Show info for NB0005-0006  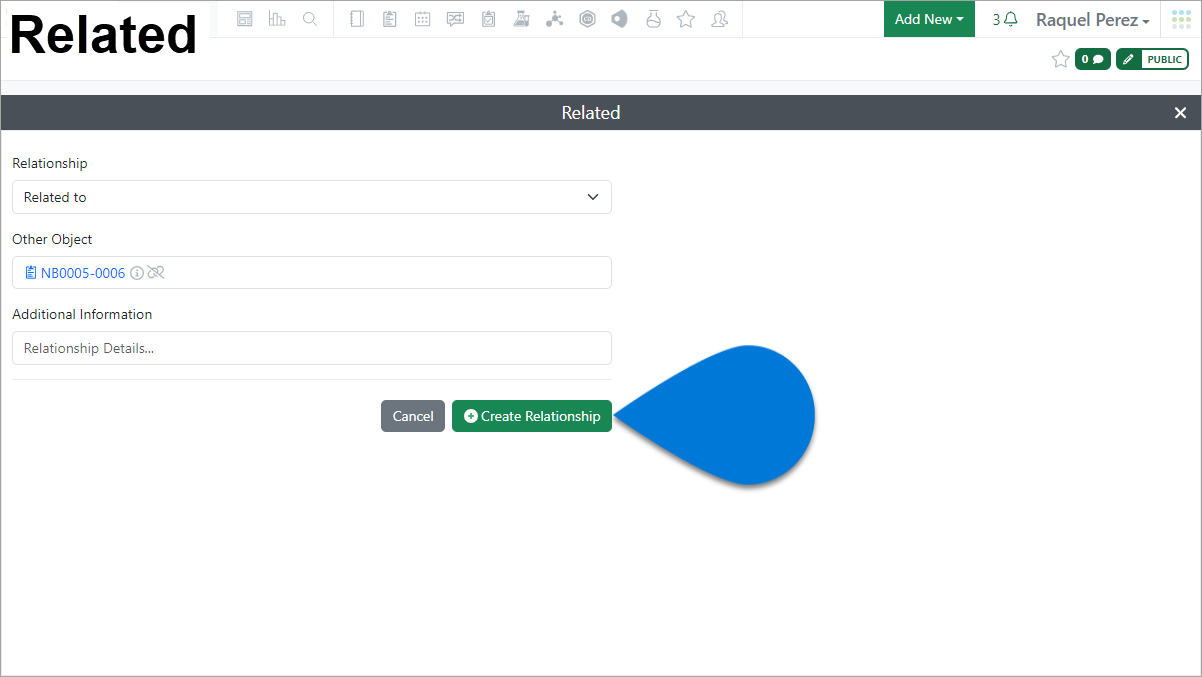coord(137,273)
